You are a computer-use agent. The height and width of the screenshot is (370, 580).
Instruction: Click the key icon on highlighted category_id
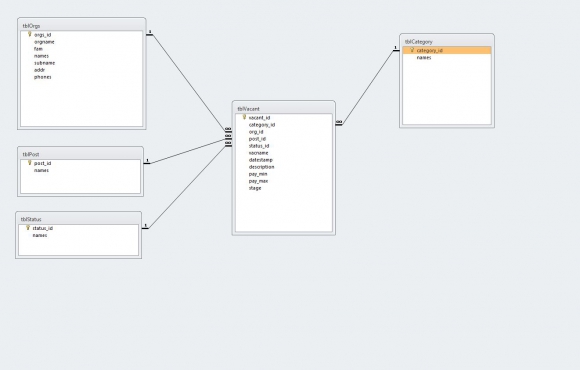[412, 50]
